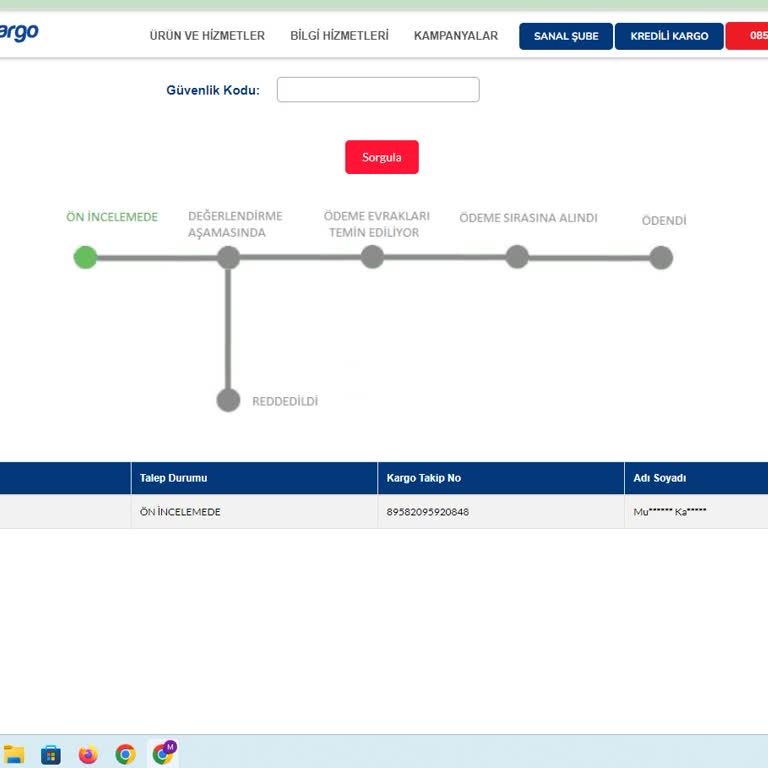Click the REDDEDİLDİ label

[285, 401]
